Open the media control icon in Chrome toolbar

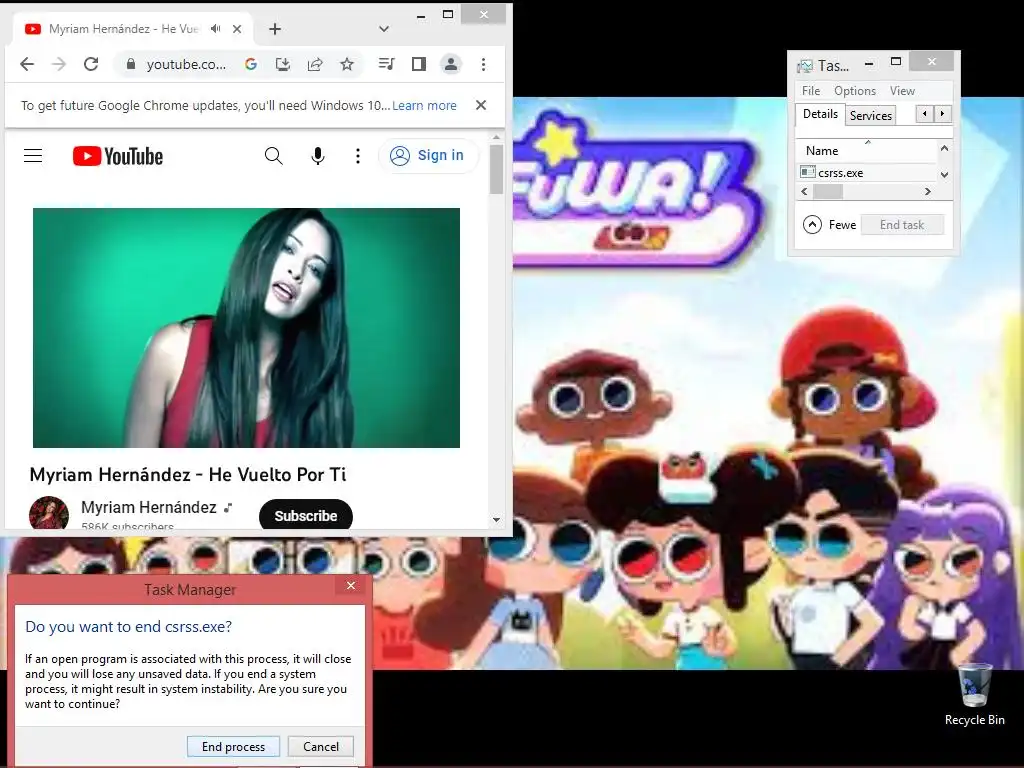point(387,63)
